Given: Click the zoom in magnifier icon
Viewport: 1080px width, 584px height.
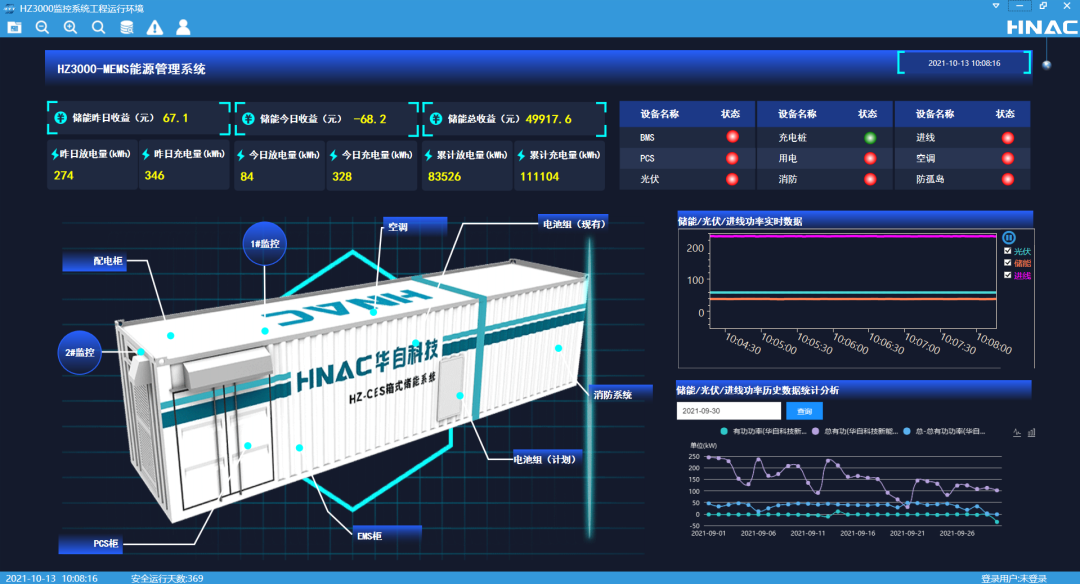Looking at the screenshot, I should [70, 27].
